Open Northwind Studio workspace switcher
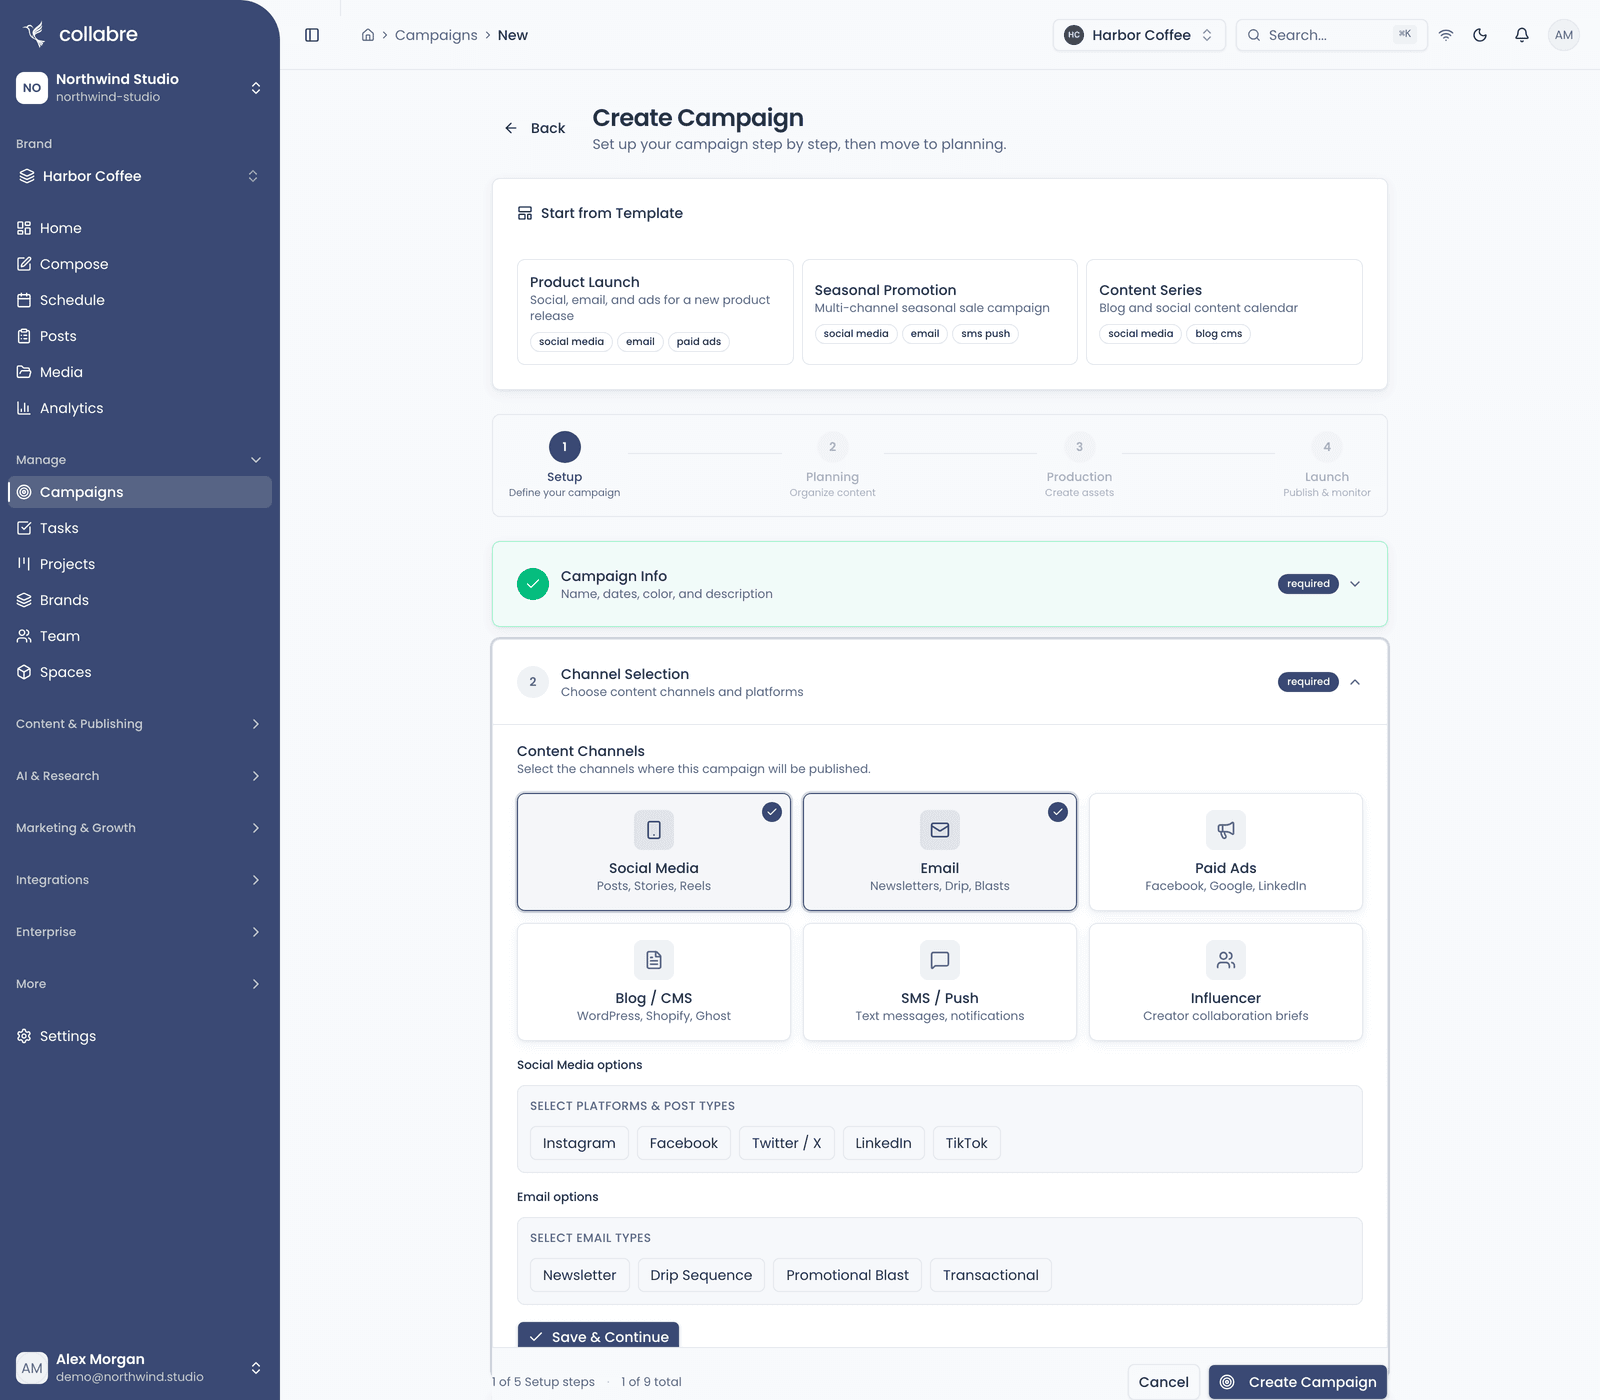The image size is (1600, 1400). (x=140, y=88)
